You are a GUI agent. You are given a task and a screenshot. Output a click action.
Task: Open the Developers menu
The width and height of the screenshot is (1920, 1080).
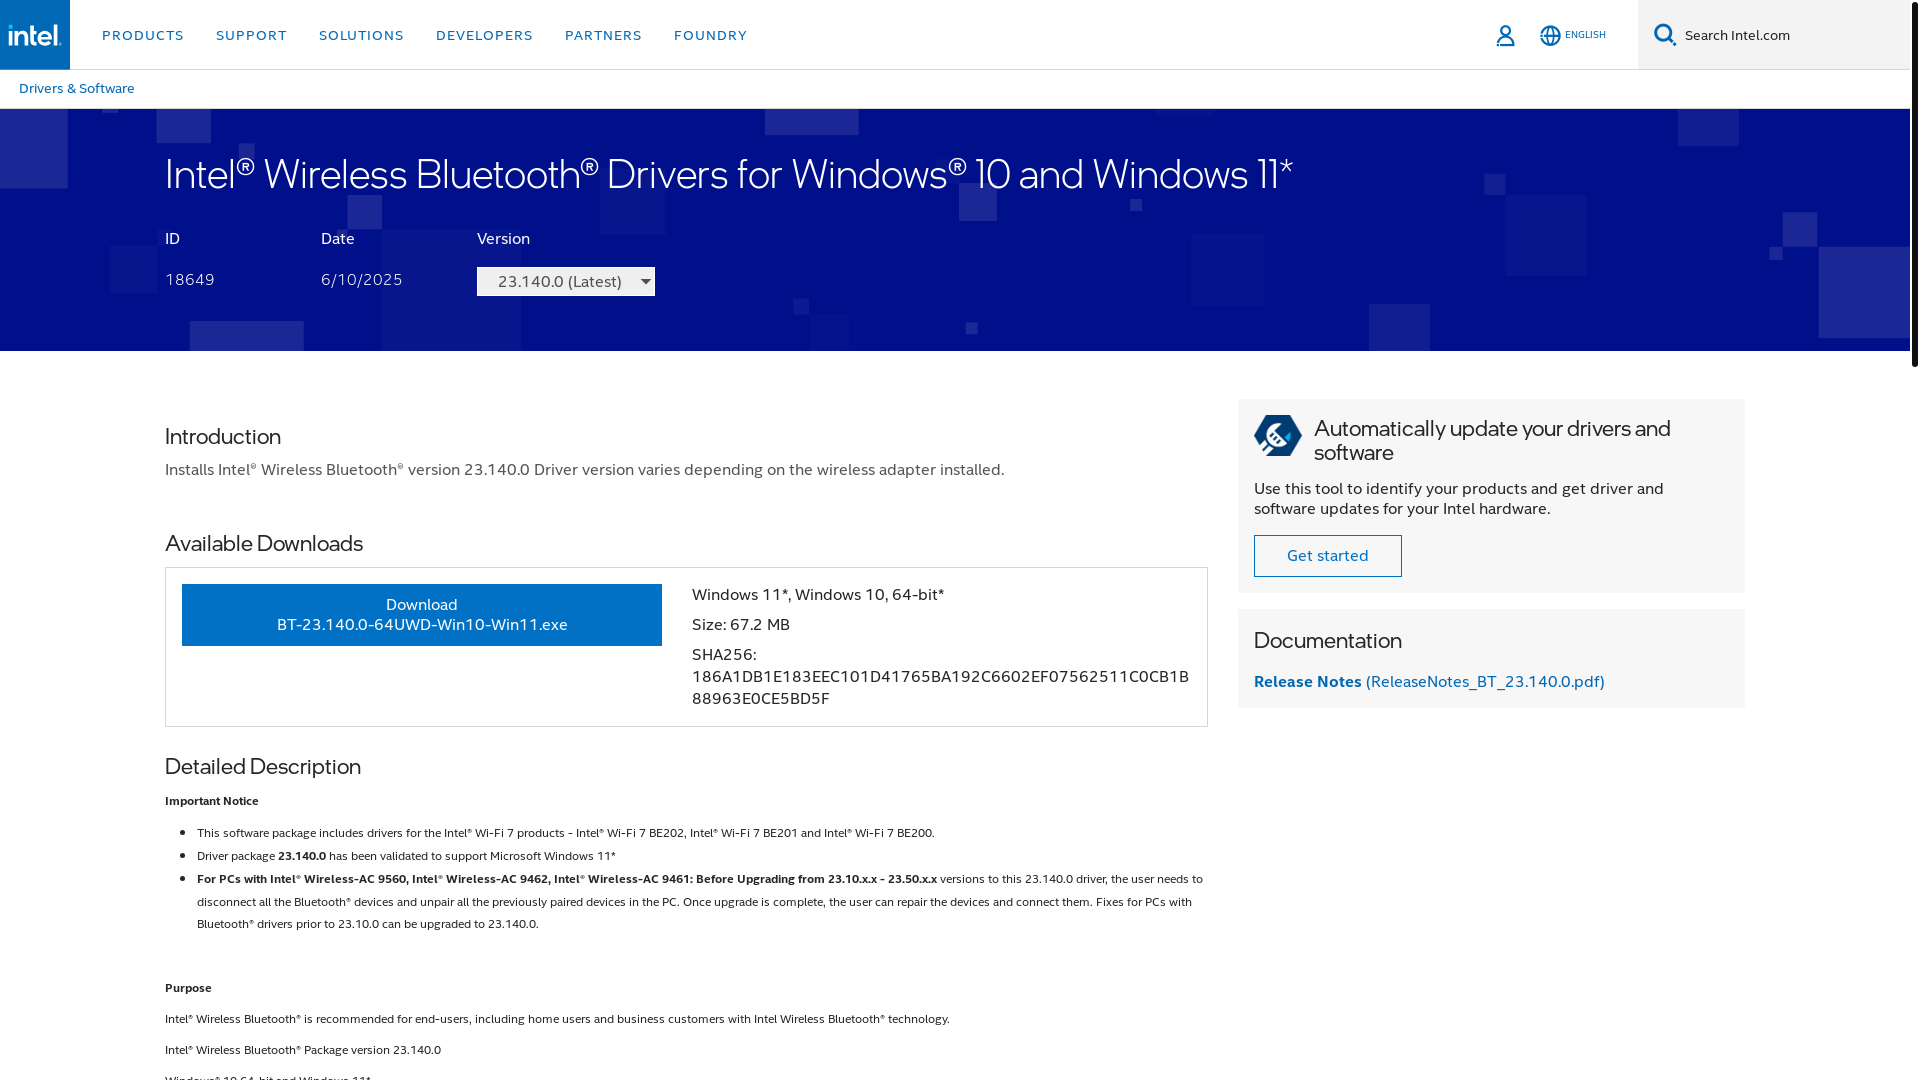[x=484, y=35]
